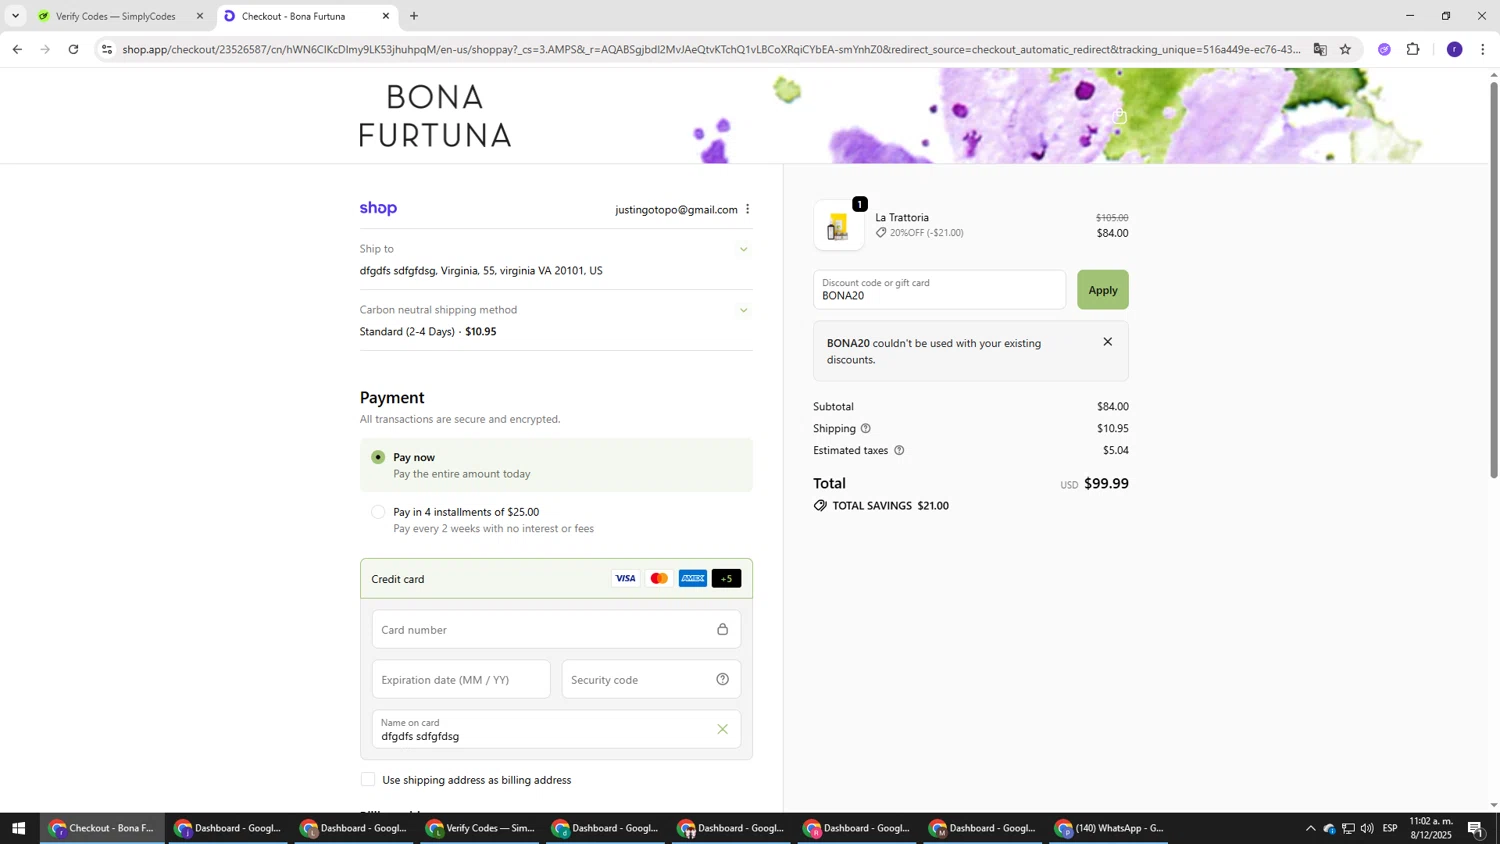Open the tab search dropdown arrow

click(x=15, y=16)
